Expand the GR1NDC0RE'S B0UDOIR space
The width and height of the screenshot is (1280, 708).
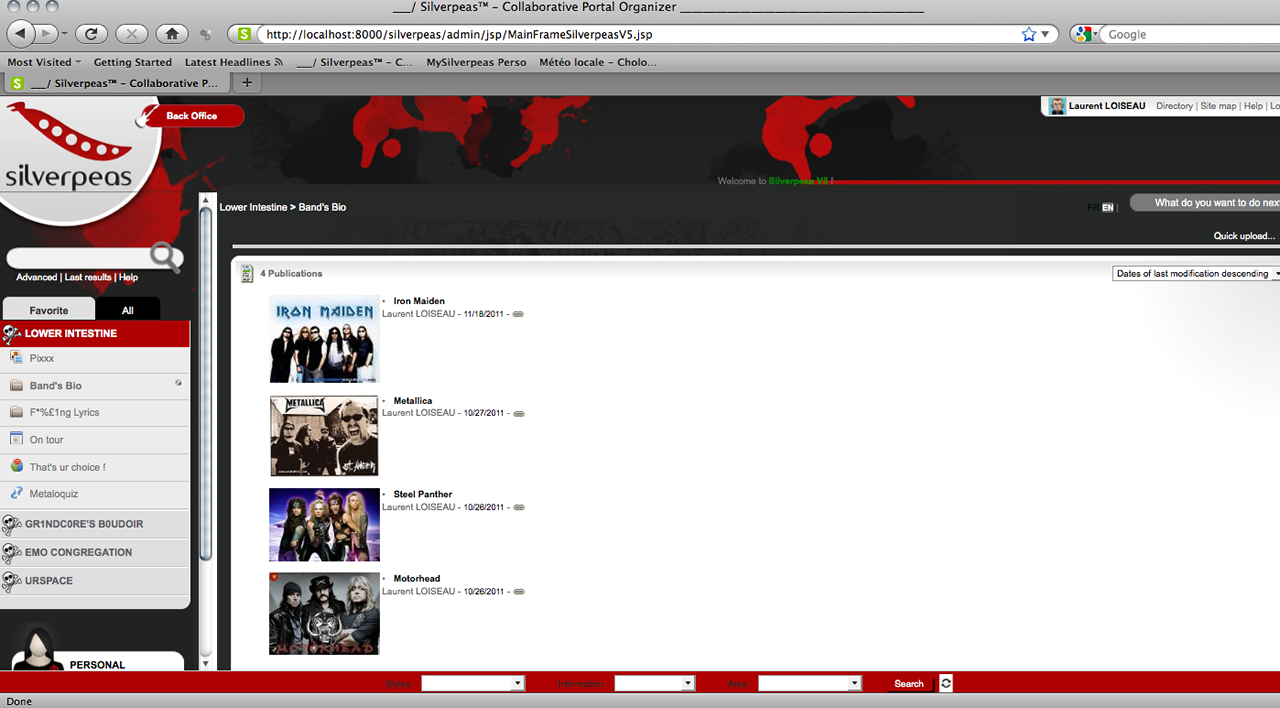84,524
